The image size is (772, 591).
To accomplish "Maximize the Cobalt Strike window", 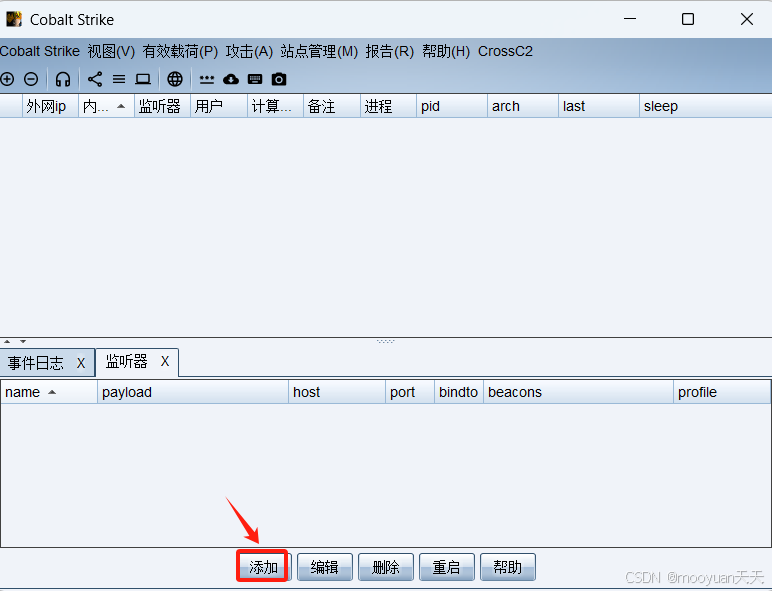I will (688, 19).
